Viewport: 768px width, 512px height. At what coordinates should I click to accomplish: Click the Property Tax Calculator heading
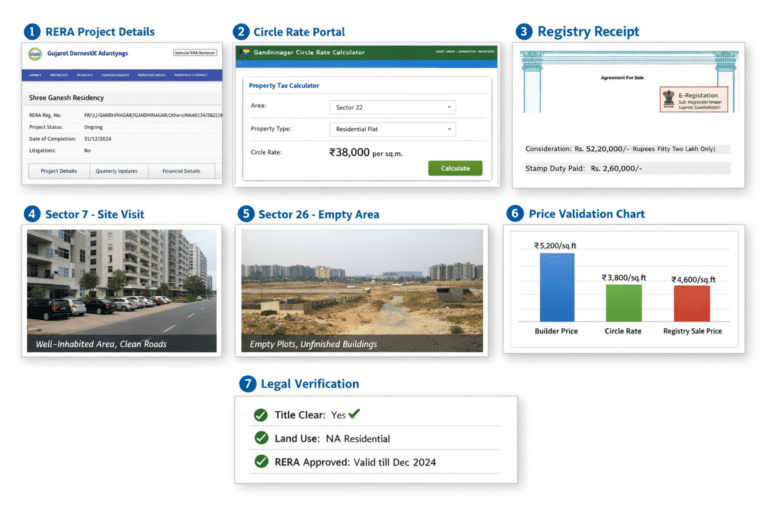284,85
